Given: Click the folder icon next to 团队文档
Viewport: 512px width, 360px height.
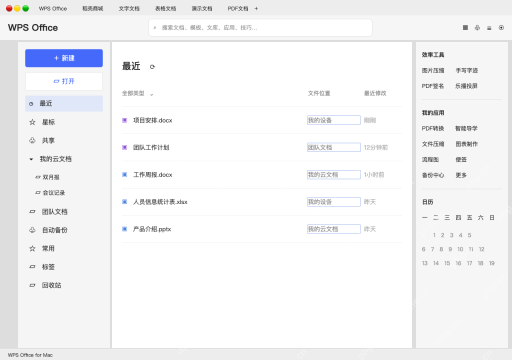Looking at the screenshot, I should pos(32,212).
